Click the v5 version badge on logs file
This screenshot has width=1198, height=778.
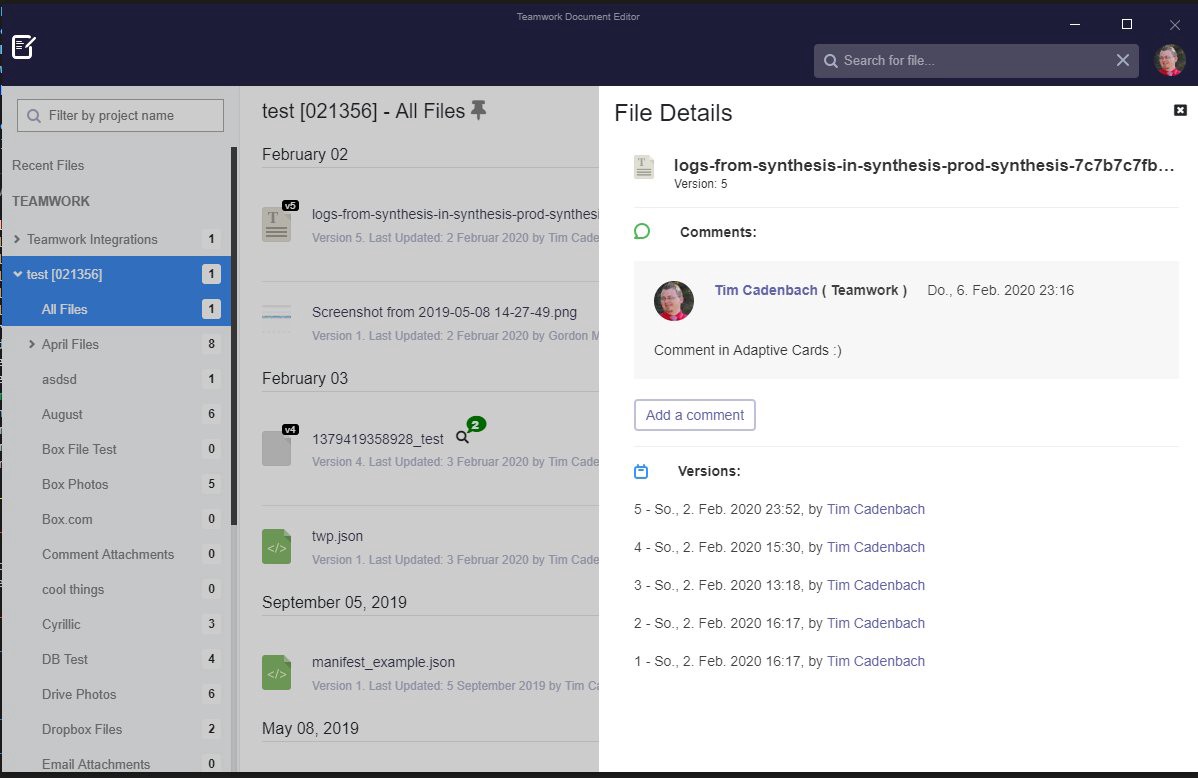pyautogui.click(x=290, y=206)
